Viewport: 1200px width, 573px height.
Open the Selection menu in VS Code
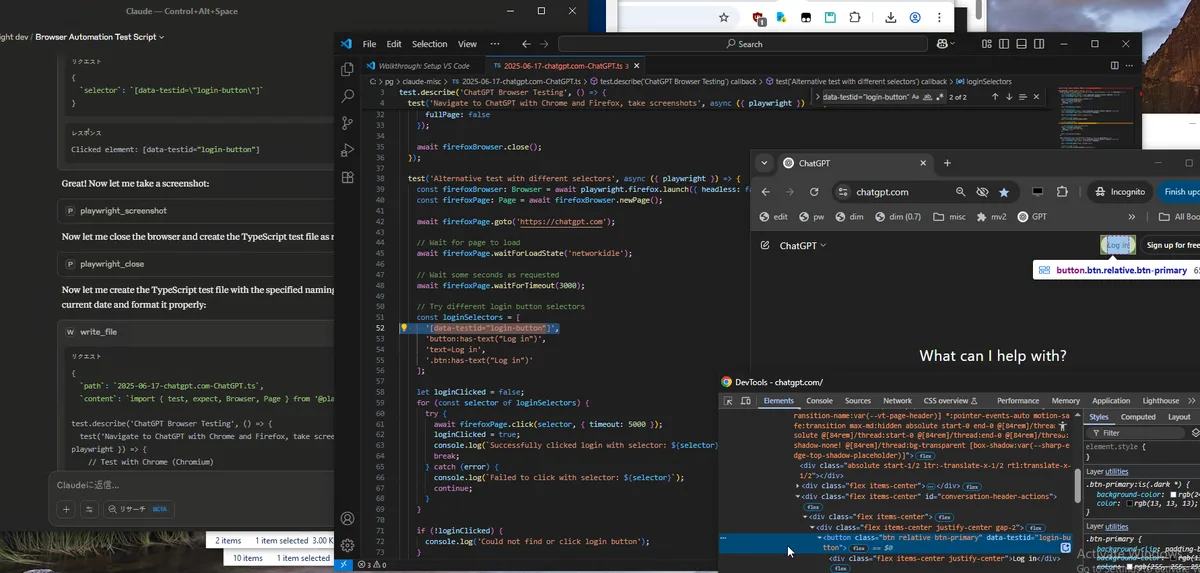pyautogui.click(x=429, y=44)
